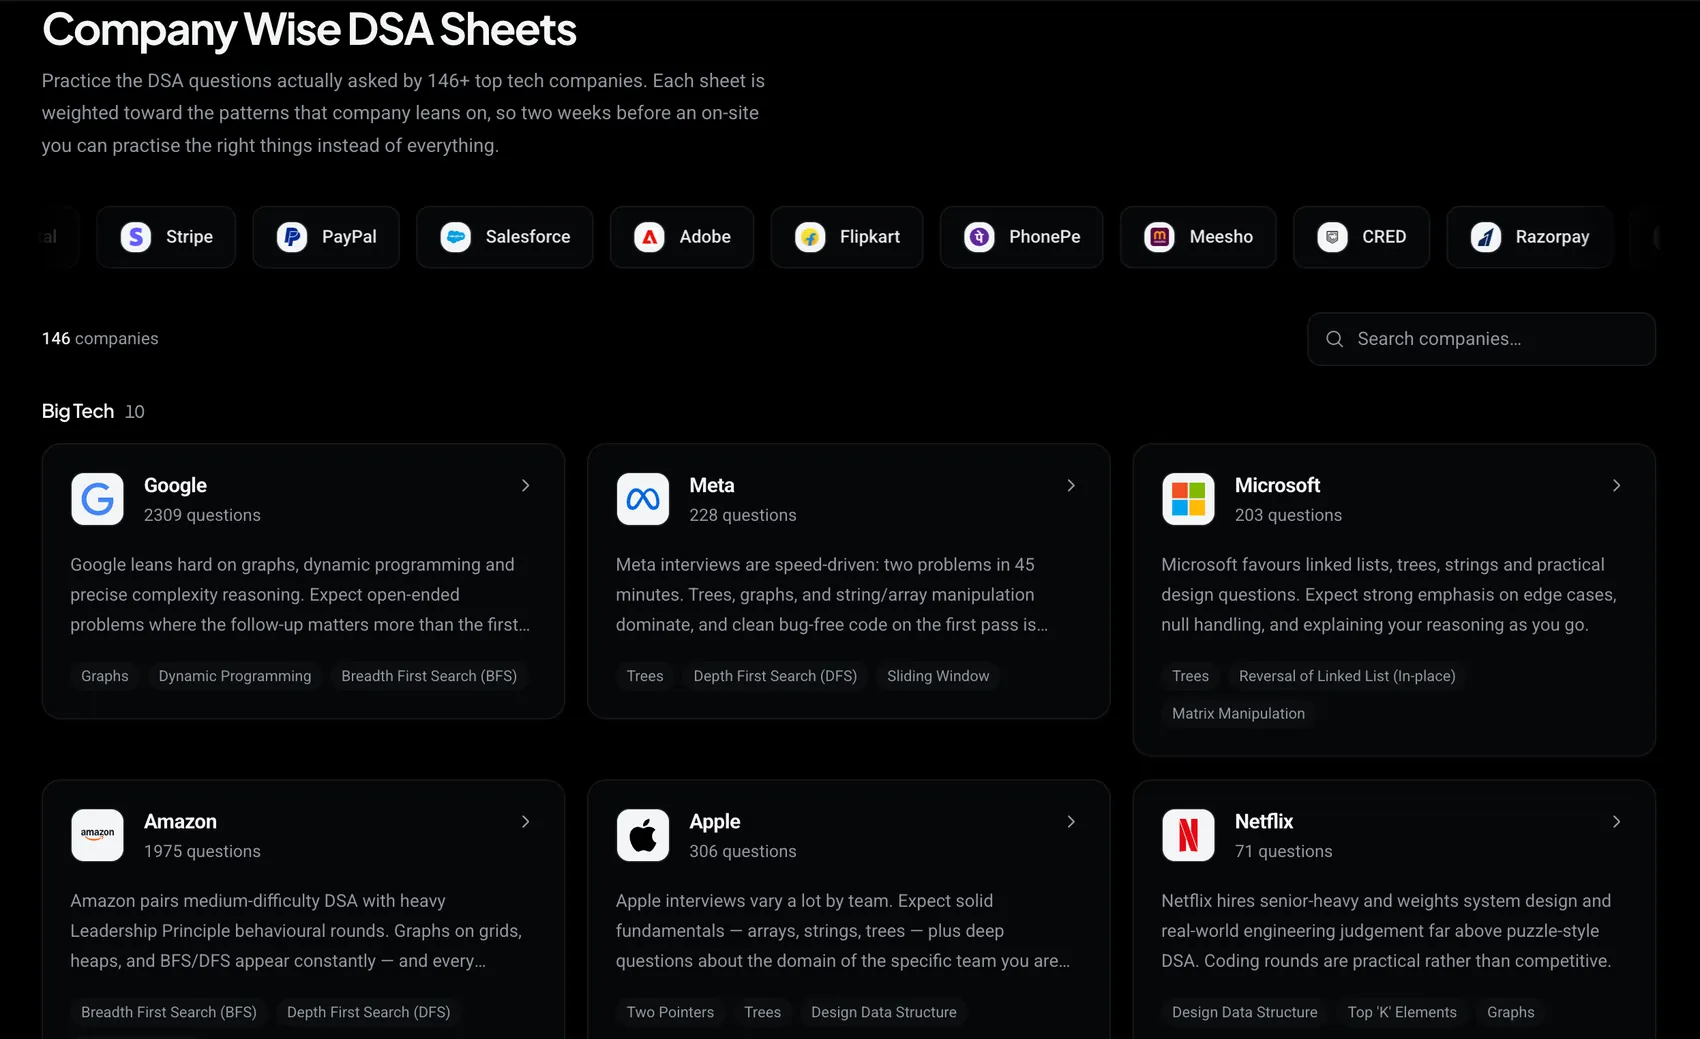
Task: Open Google card via its chevron arrow
Action: tap(526, 485)
